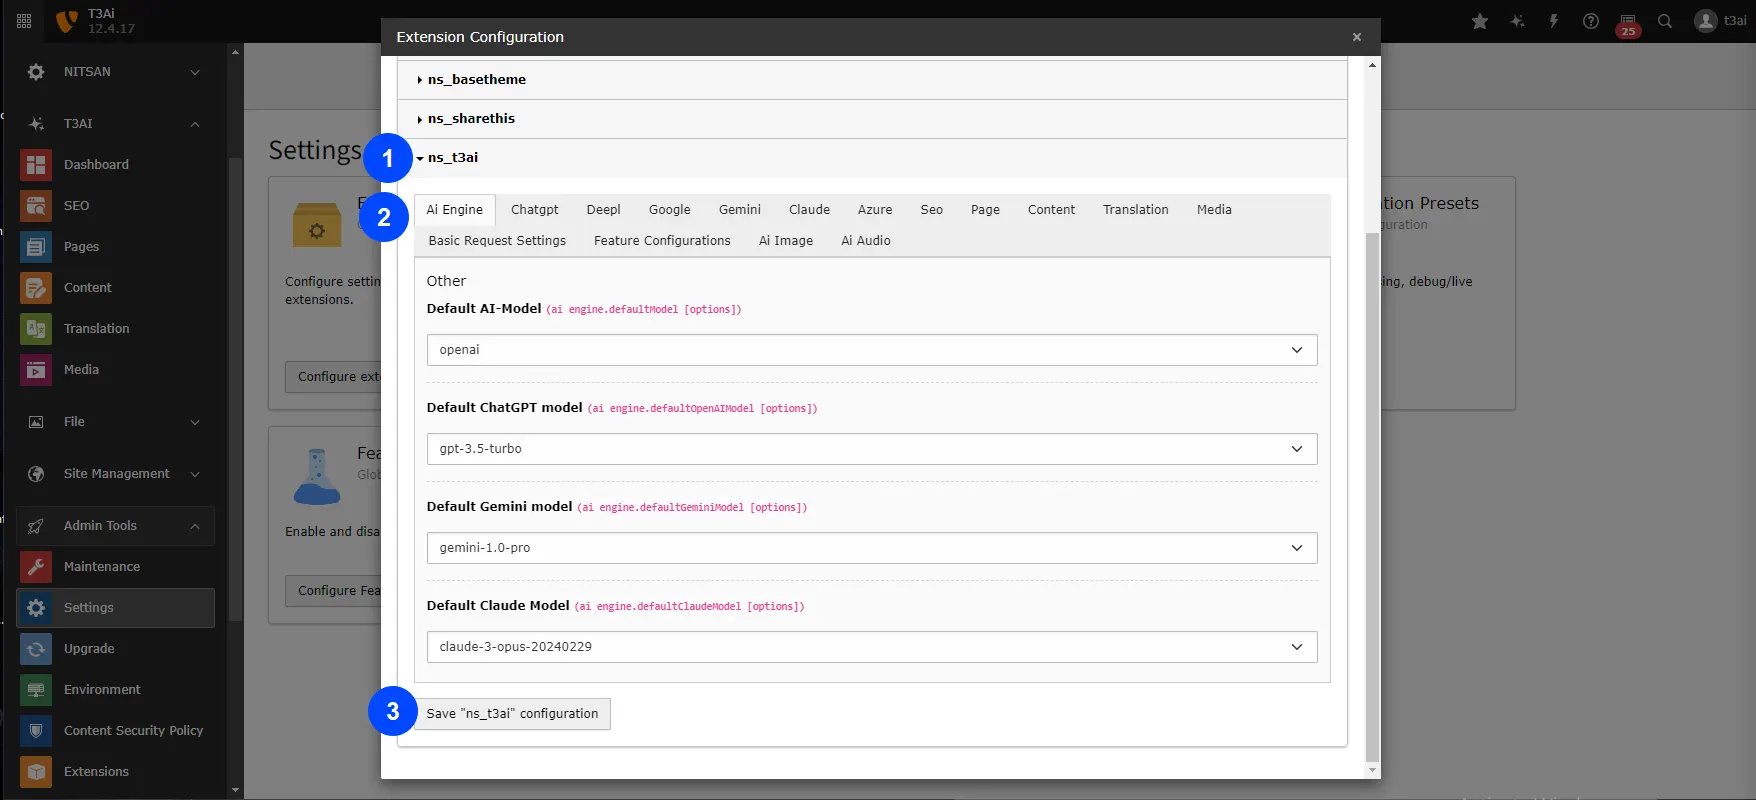1756x800 pixels.
Task: Open the help question mark icon
Action: [1591, 21]
